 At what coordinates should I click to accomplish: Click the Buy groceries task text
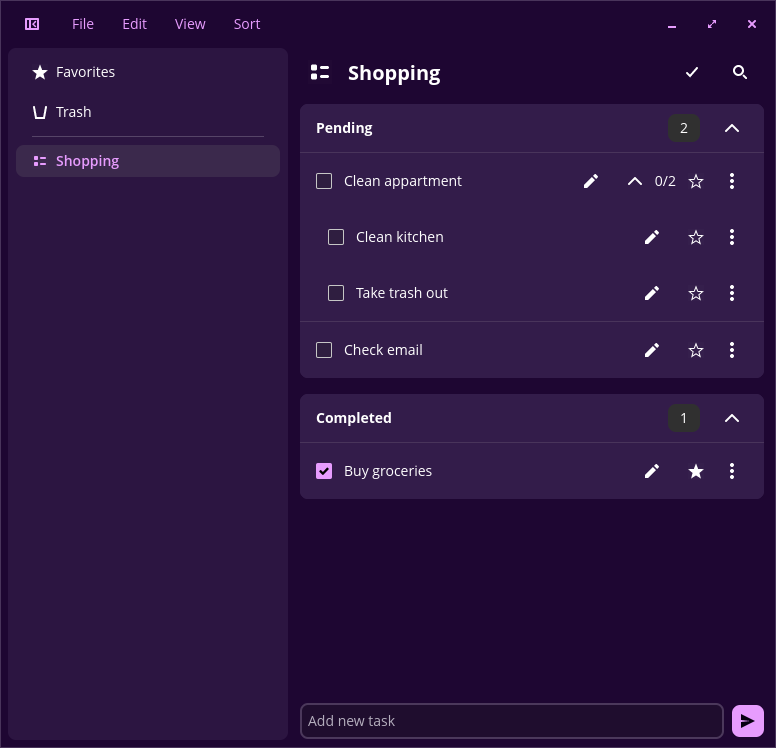388,471
